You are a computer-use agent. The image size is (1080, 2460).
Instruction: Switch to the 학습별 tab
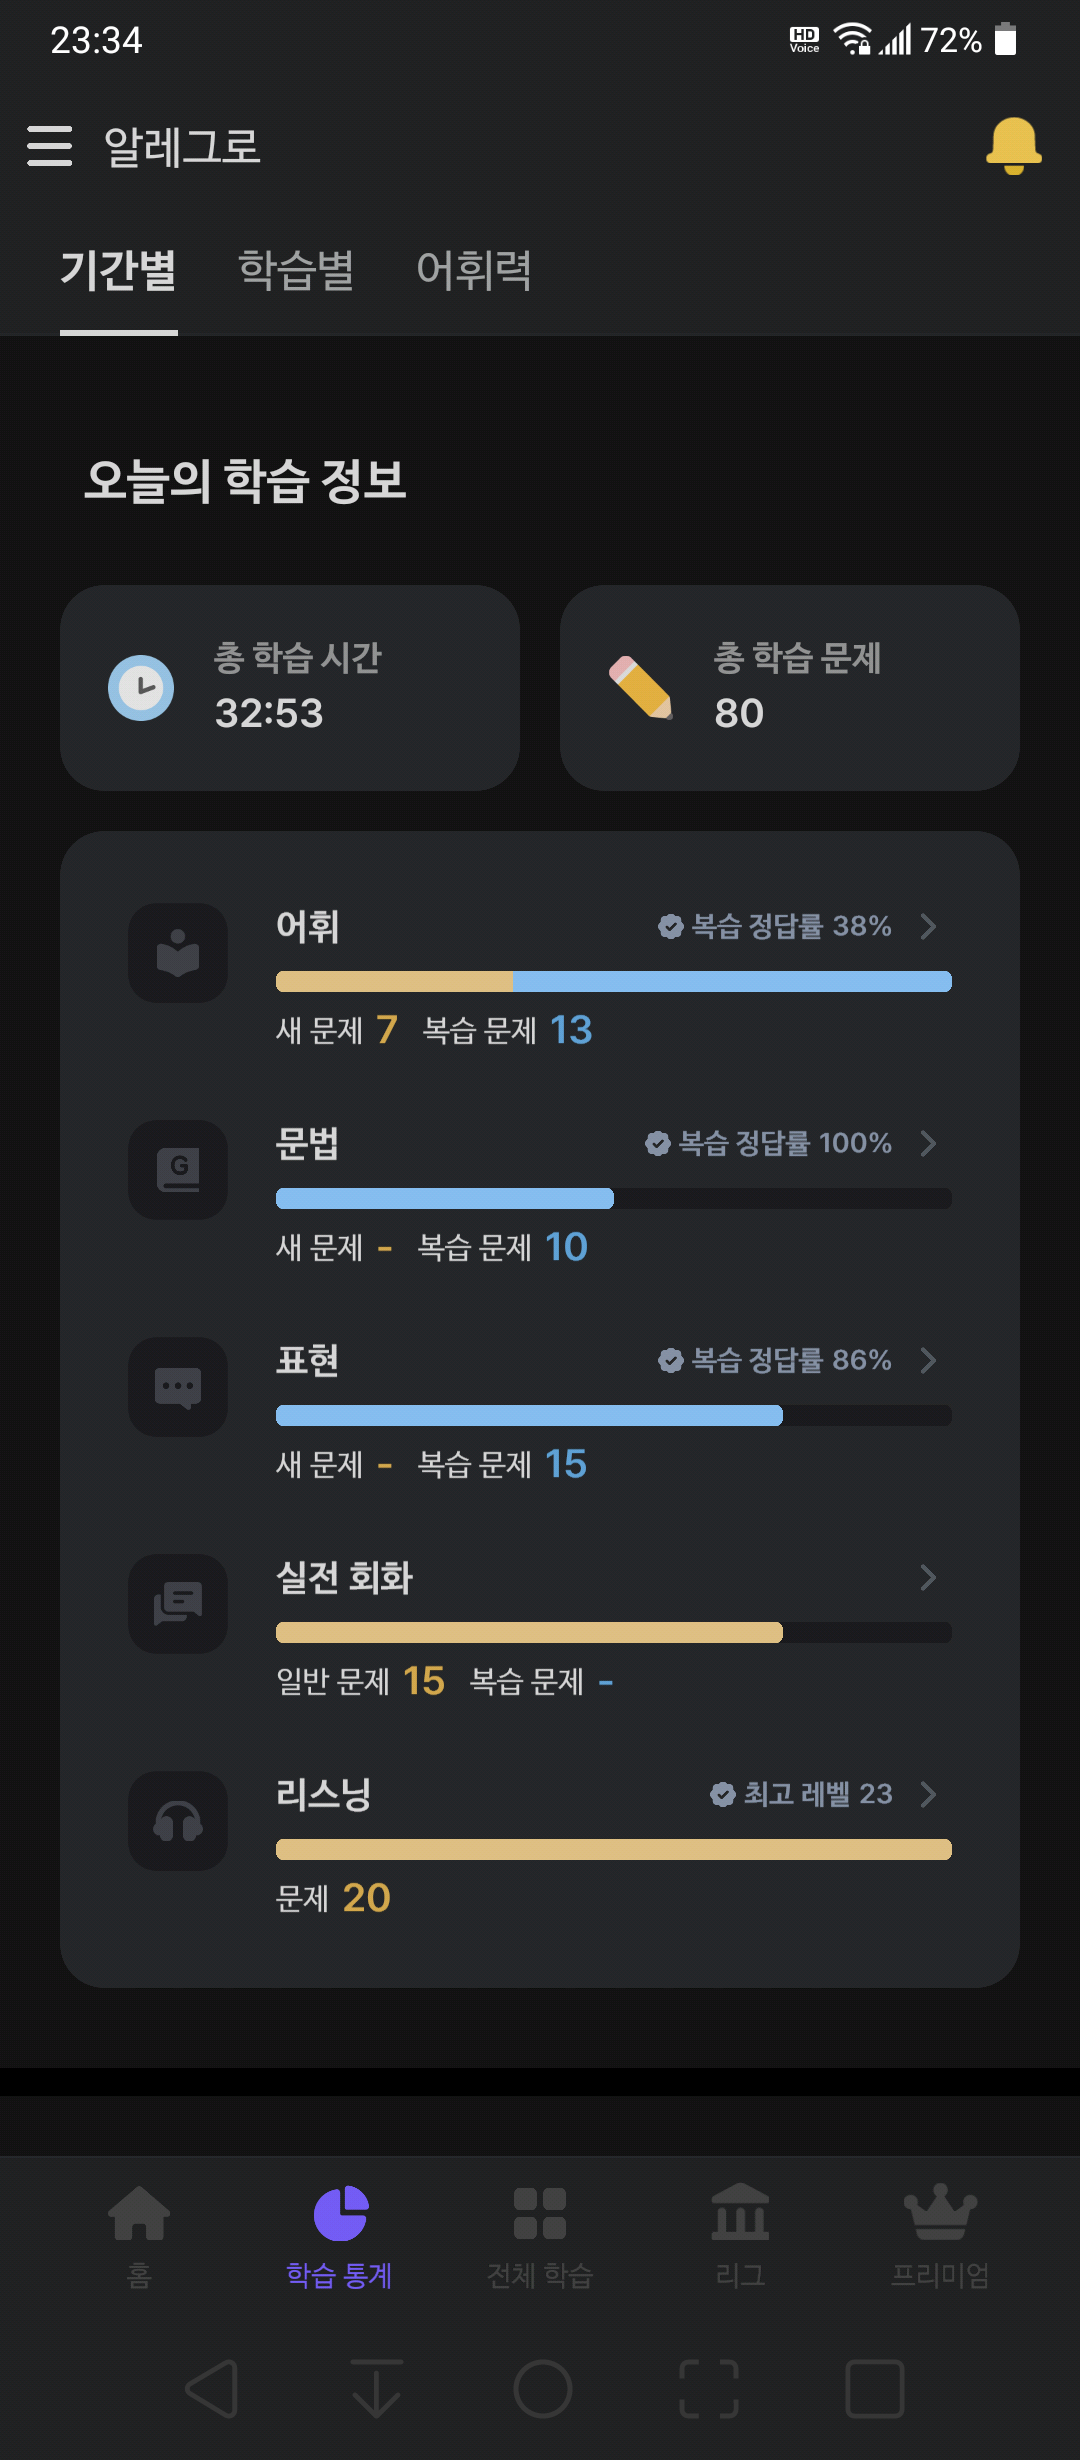[296, 271]
